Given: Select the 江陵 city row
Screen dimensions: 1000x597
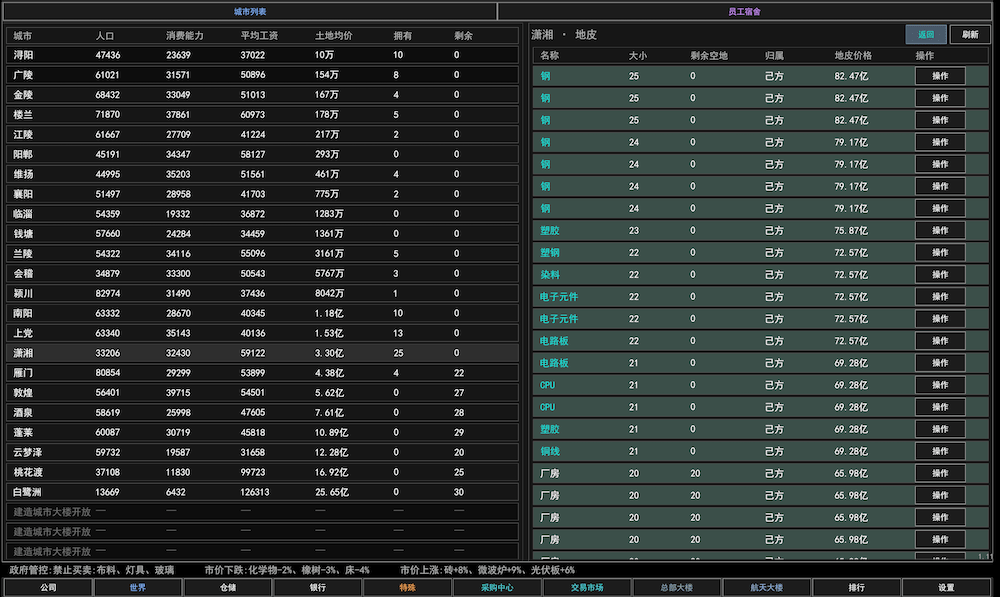Looking at the screenshot, I should tap(262, 135).
